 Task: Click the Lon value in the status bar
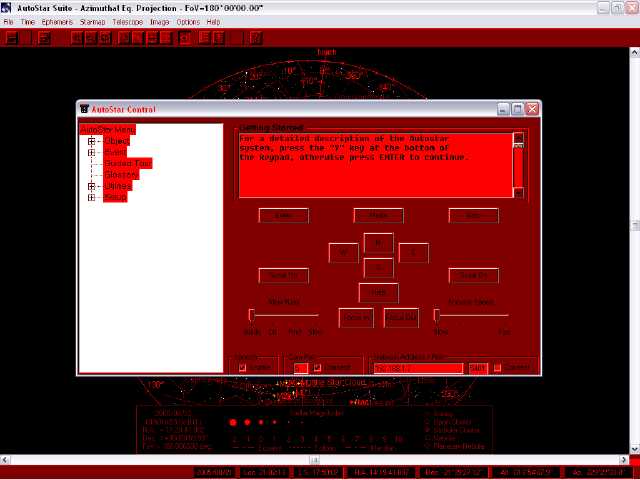(x=264, y=473)
